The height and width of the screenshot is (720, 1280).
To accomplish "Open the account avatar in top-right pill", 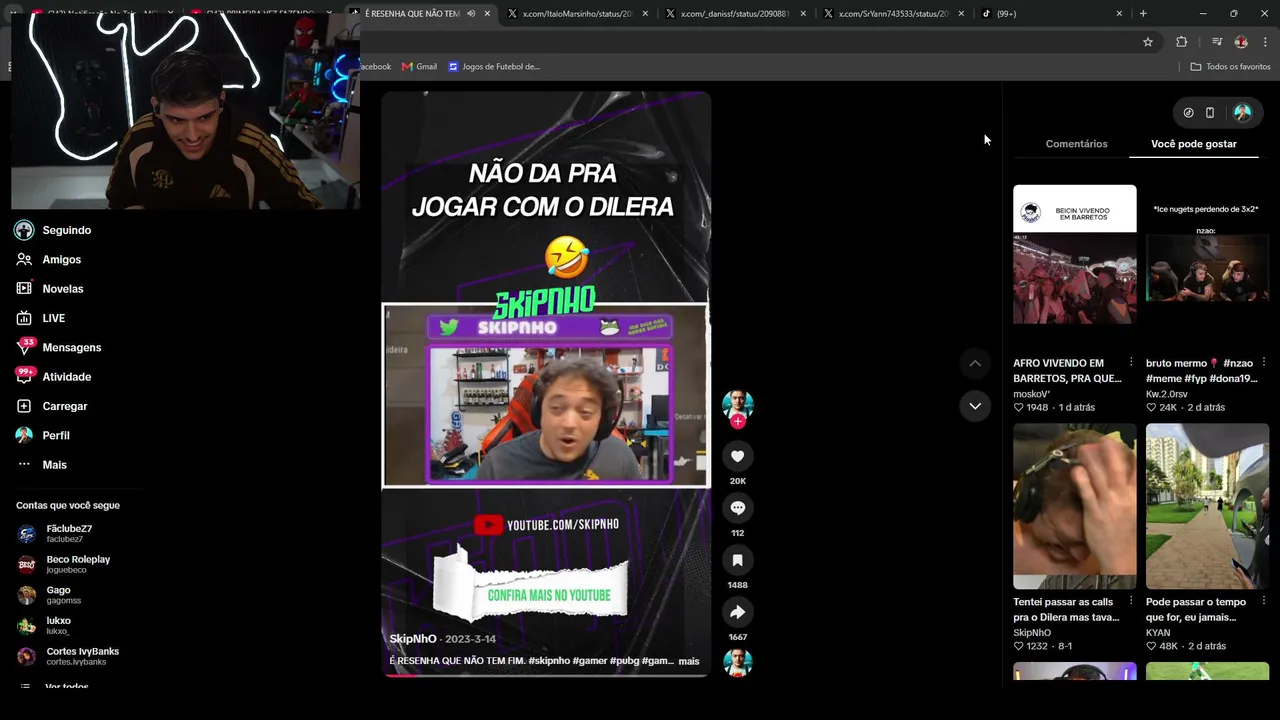I will pyautogui.click(x=1243, y=113).
